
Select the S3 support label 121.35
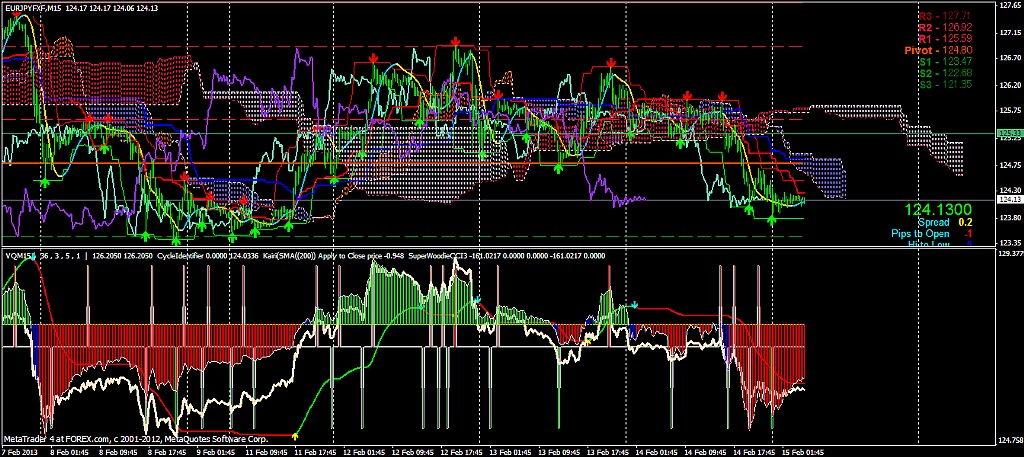pyautogui.click(x=946, y=83)
